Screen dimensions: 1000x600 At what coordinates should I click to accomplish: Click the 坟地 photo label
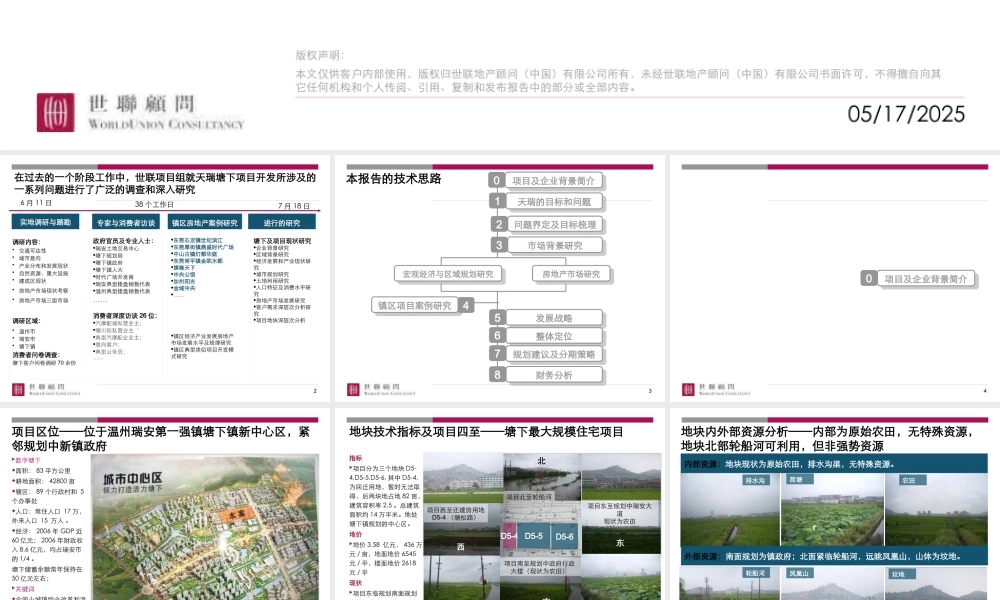pyautogui.click(x=899, y=574)
